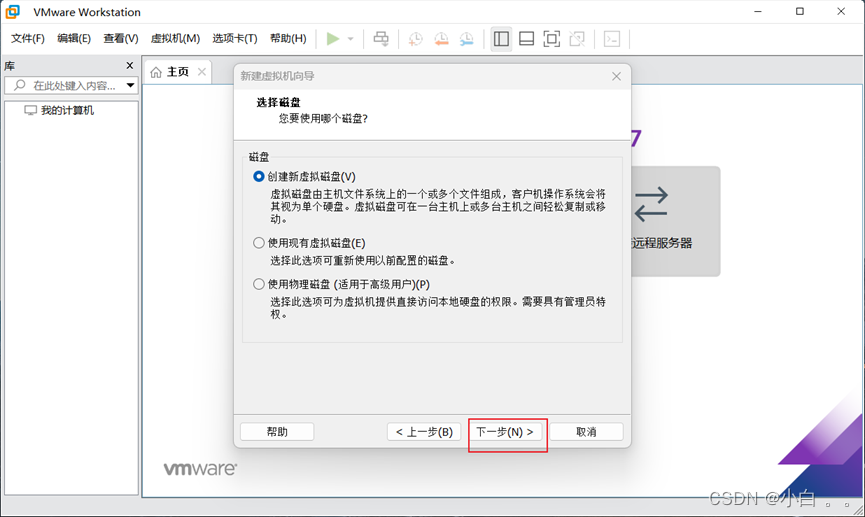Open the power options dropdown arrow
865x517 pixels.
[350, 39]
